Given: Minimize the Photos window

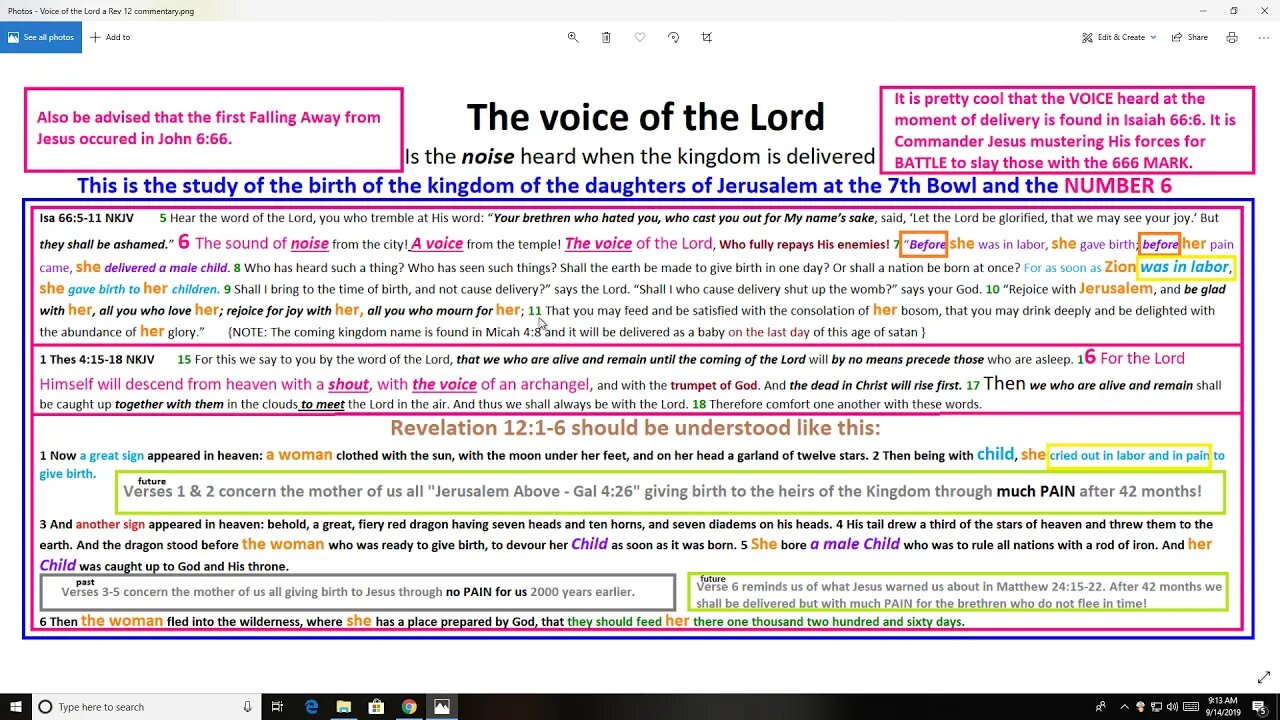Looking at the screenshot, I should click(1203, 10).
